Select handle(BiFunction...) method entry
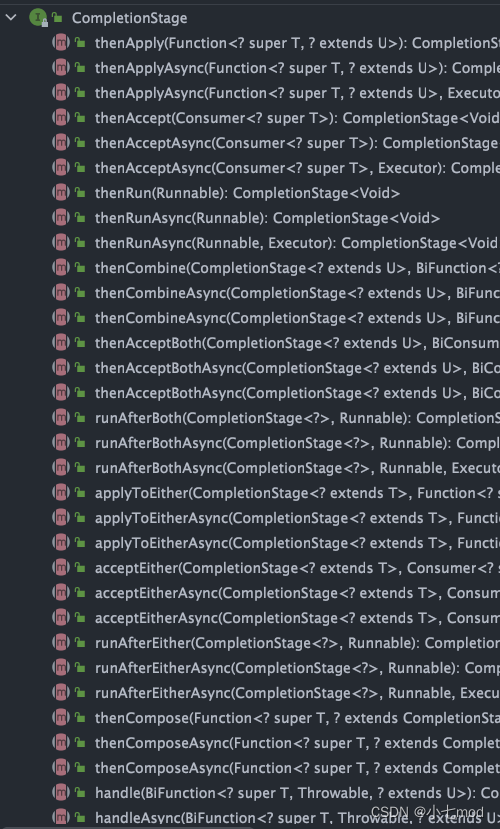 297,793
